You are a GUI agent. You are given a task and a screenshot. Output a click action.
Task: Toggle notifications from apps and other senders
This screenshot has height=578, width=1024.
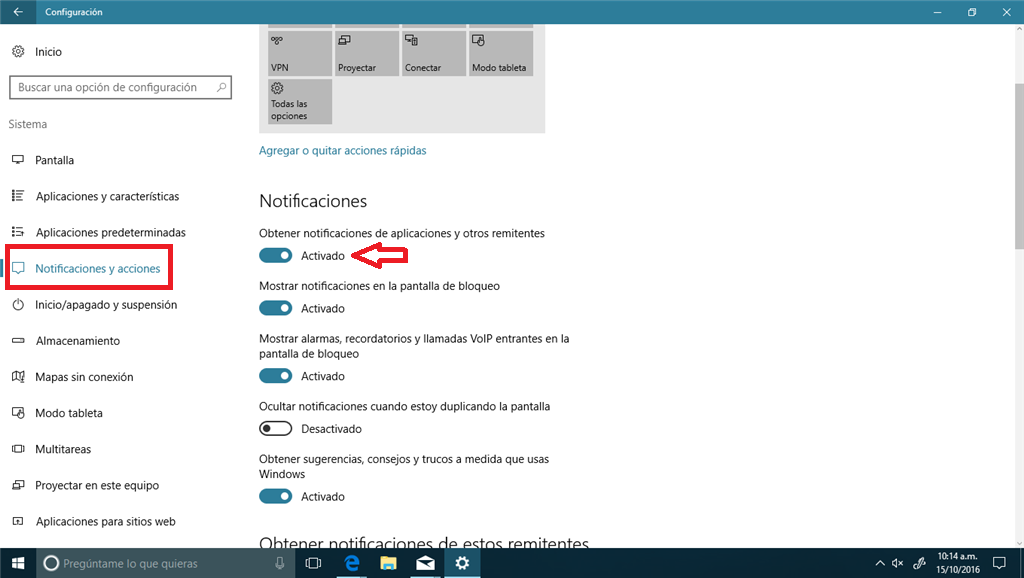[x=276, y=255]
